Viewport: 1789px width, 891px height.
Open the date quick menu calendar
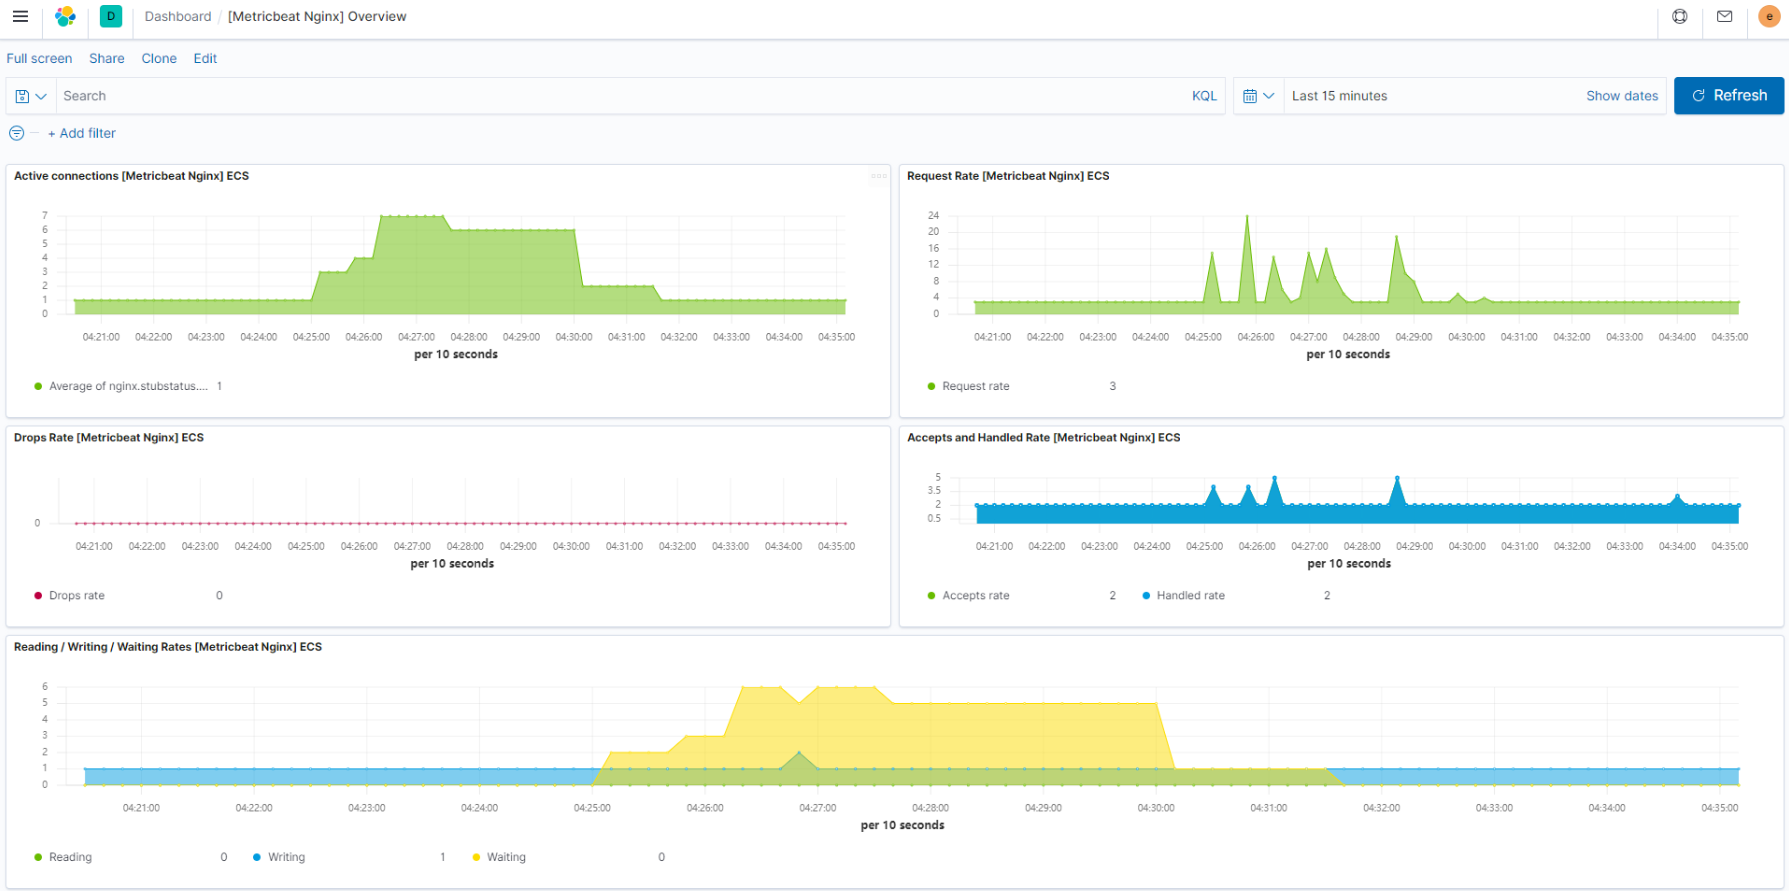(1259, 96)
